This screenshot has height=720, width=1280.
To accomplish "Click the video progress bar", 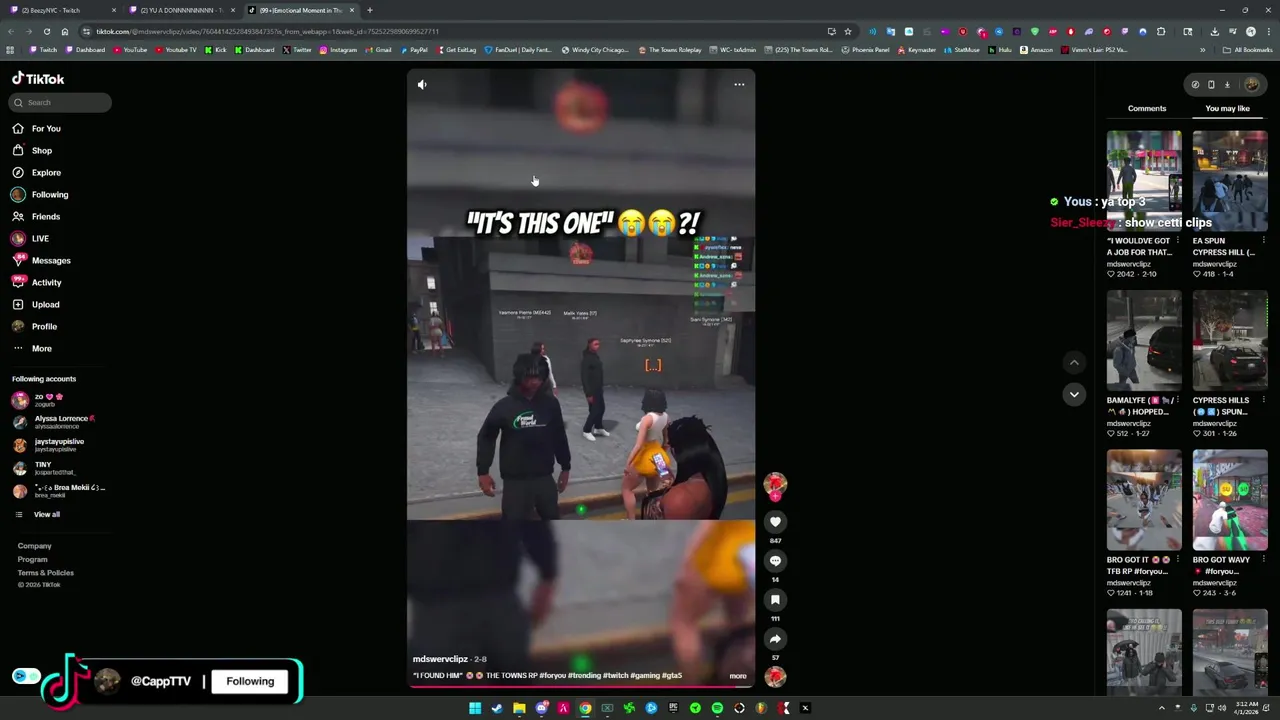I will click(x=580, y=685).
